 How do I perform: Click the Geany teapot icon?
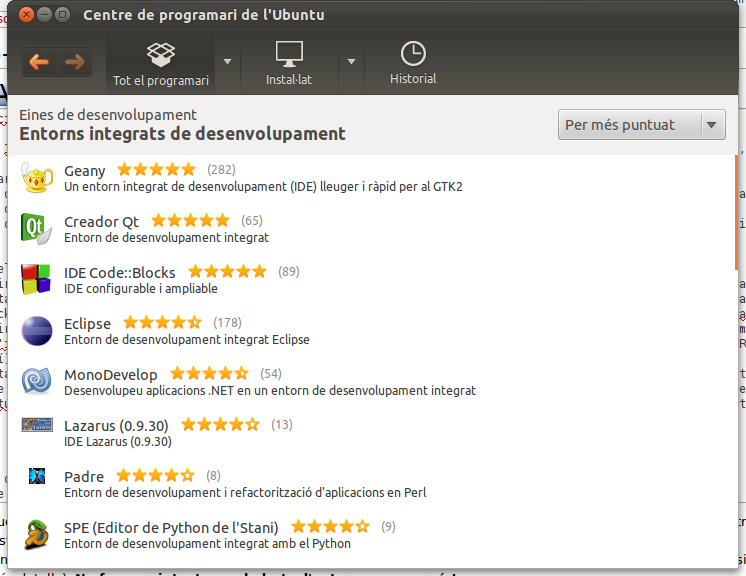pos(37,178)
